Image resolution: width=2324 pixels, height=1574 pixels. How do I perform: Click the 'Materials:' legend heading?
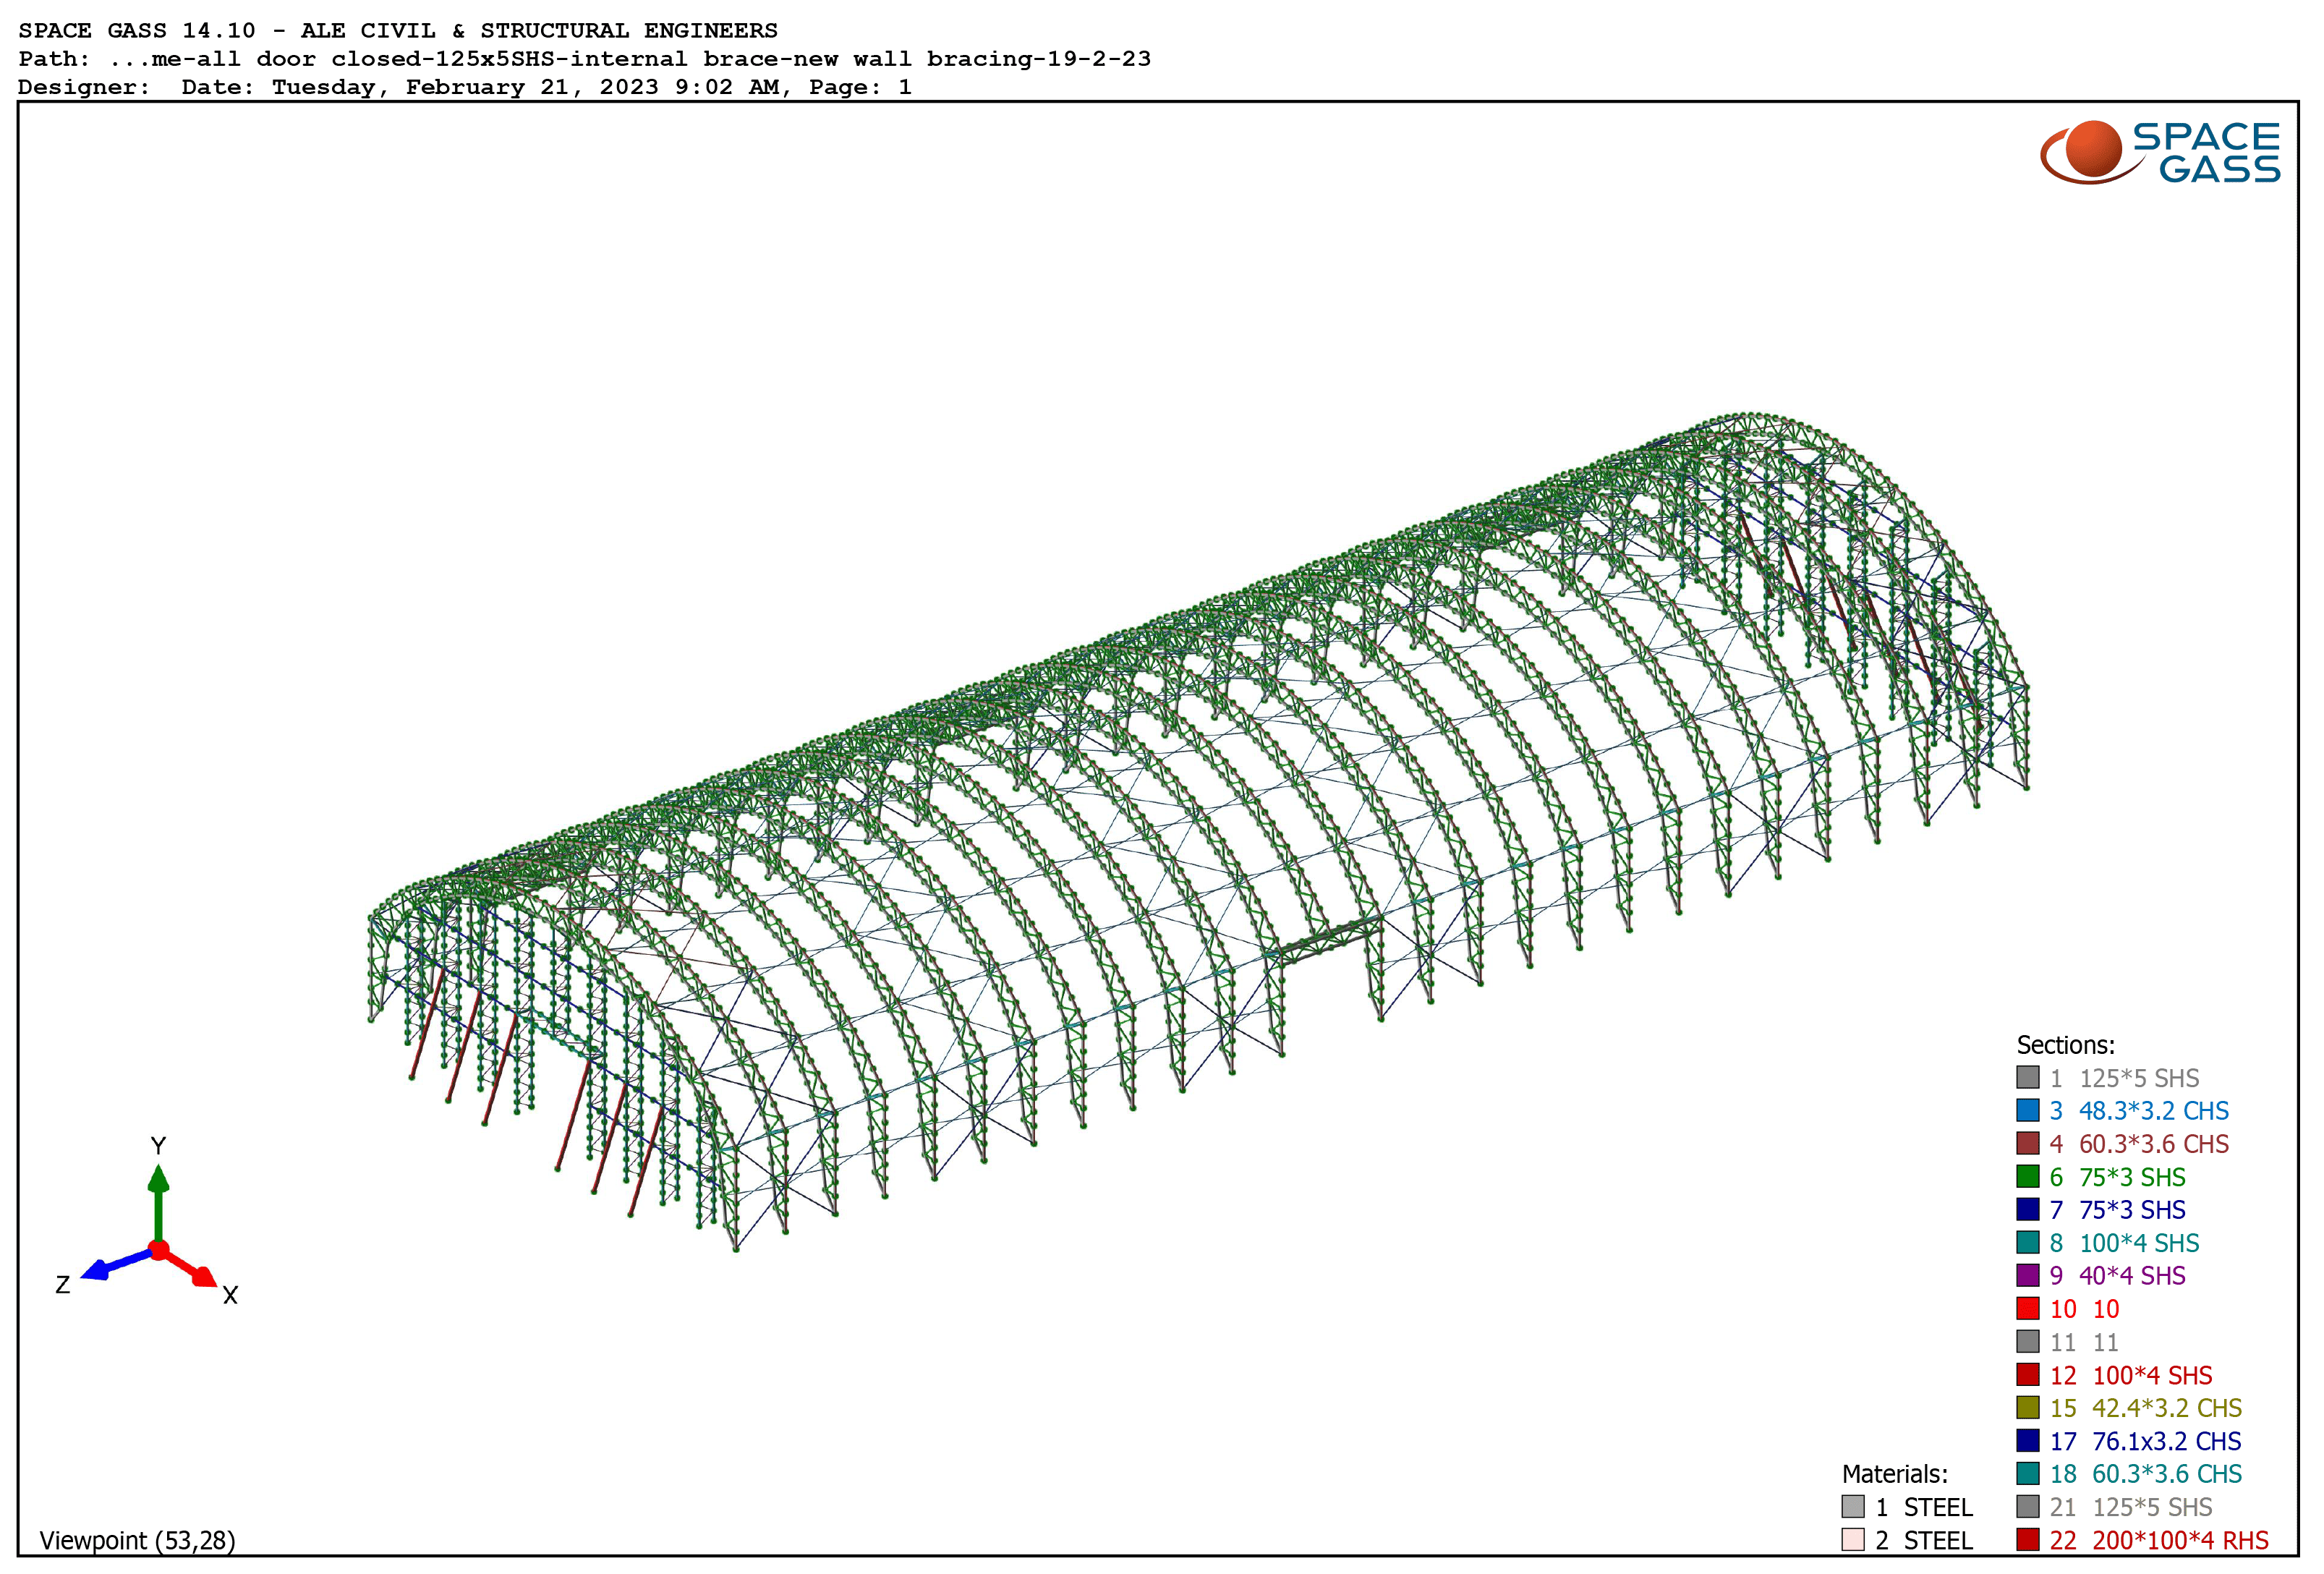point(1895,1474)
